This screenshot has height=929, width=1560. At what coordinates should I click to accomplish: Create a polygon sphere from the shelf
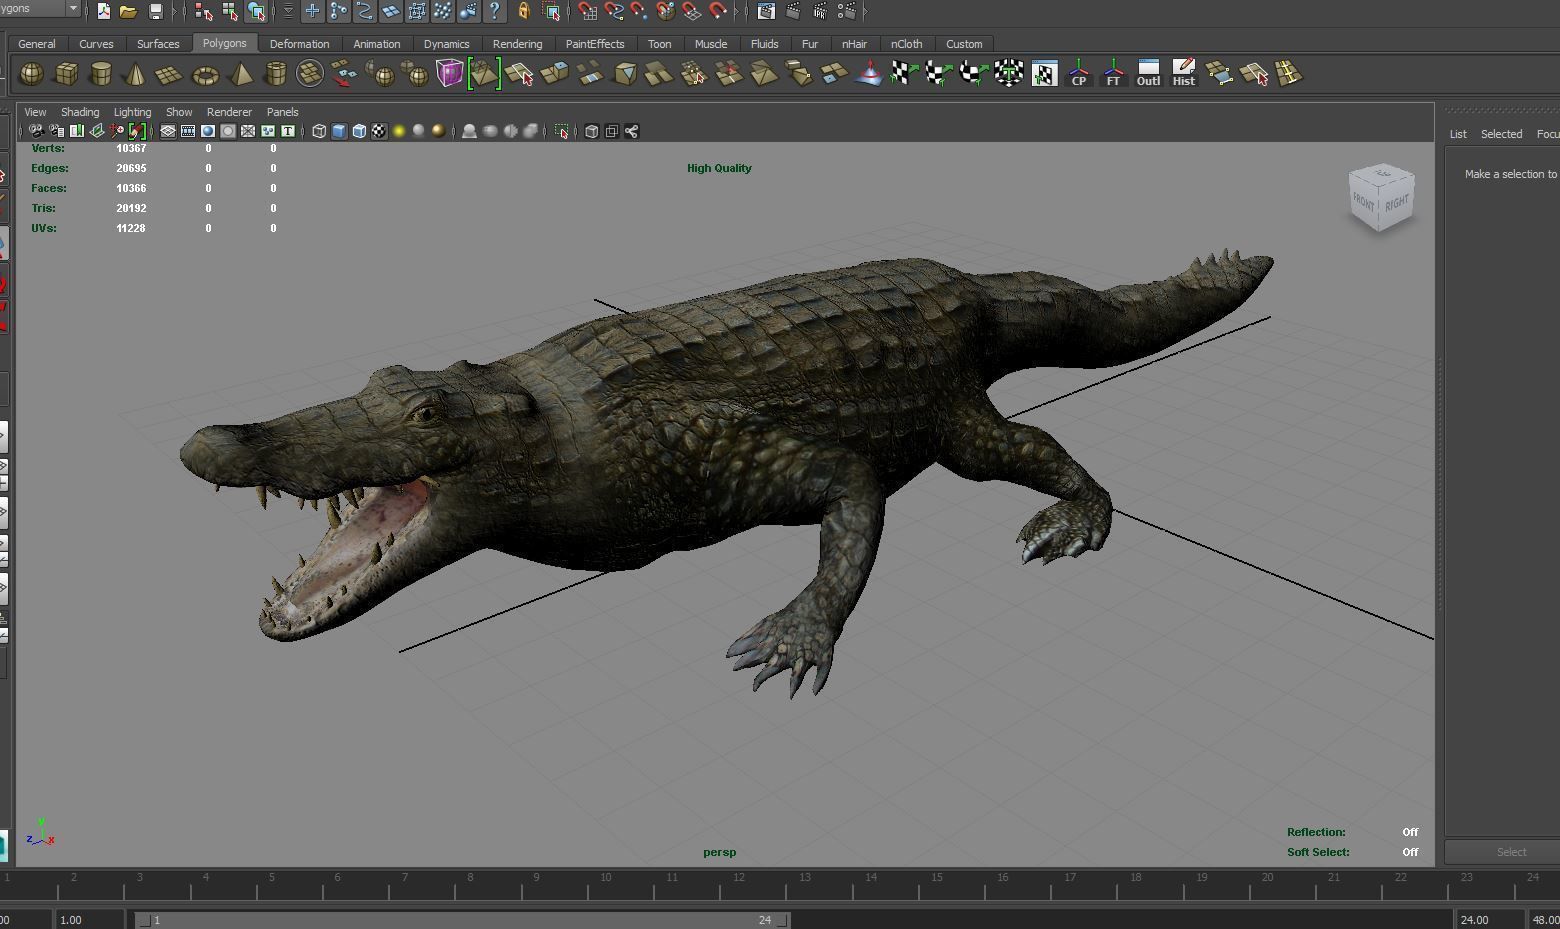pos(32,74)
